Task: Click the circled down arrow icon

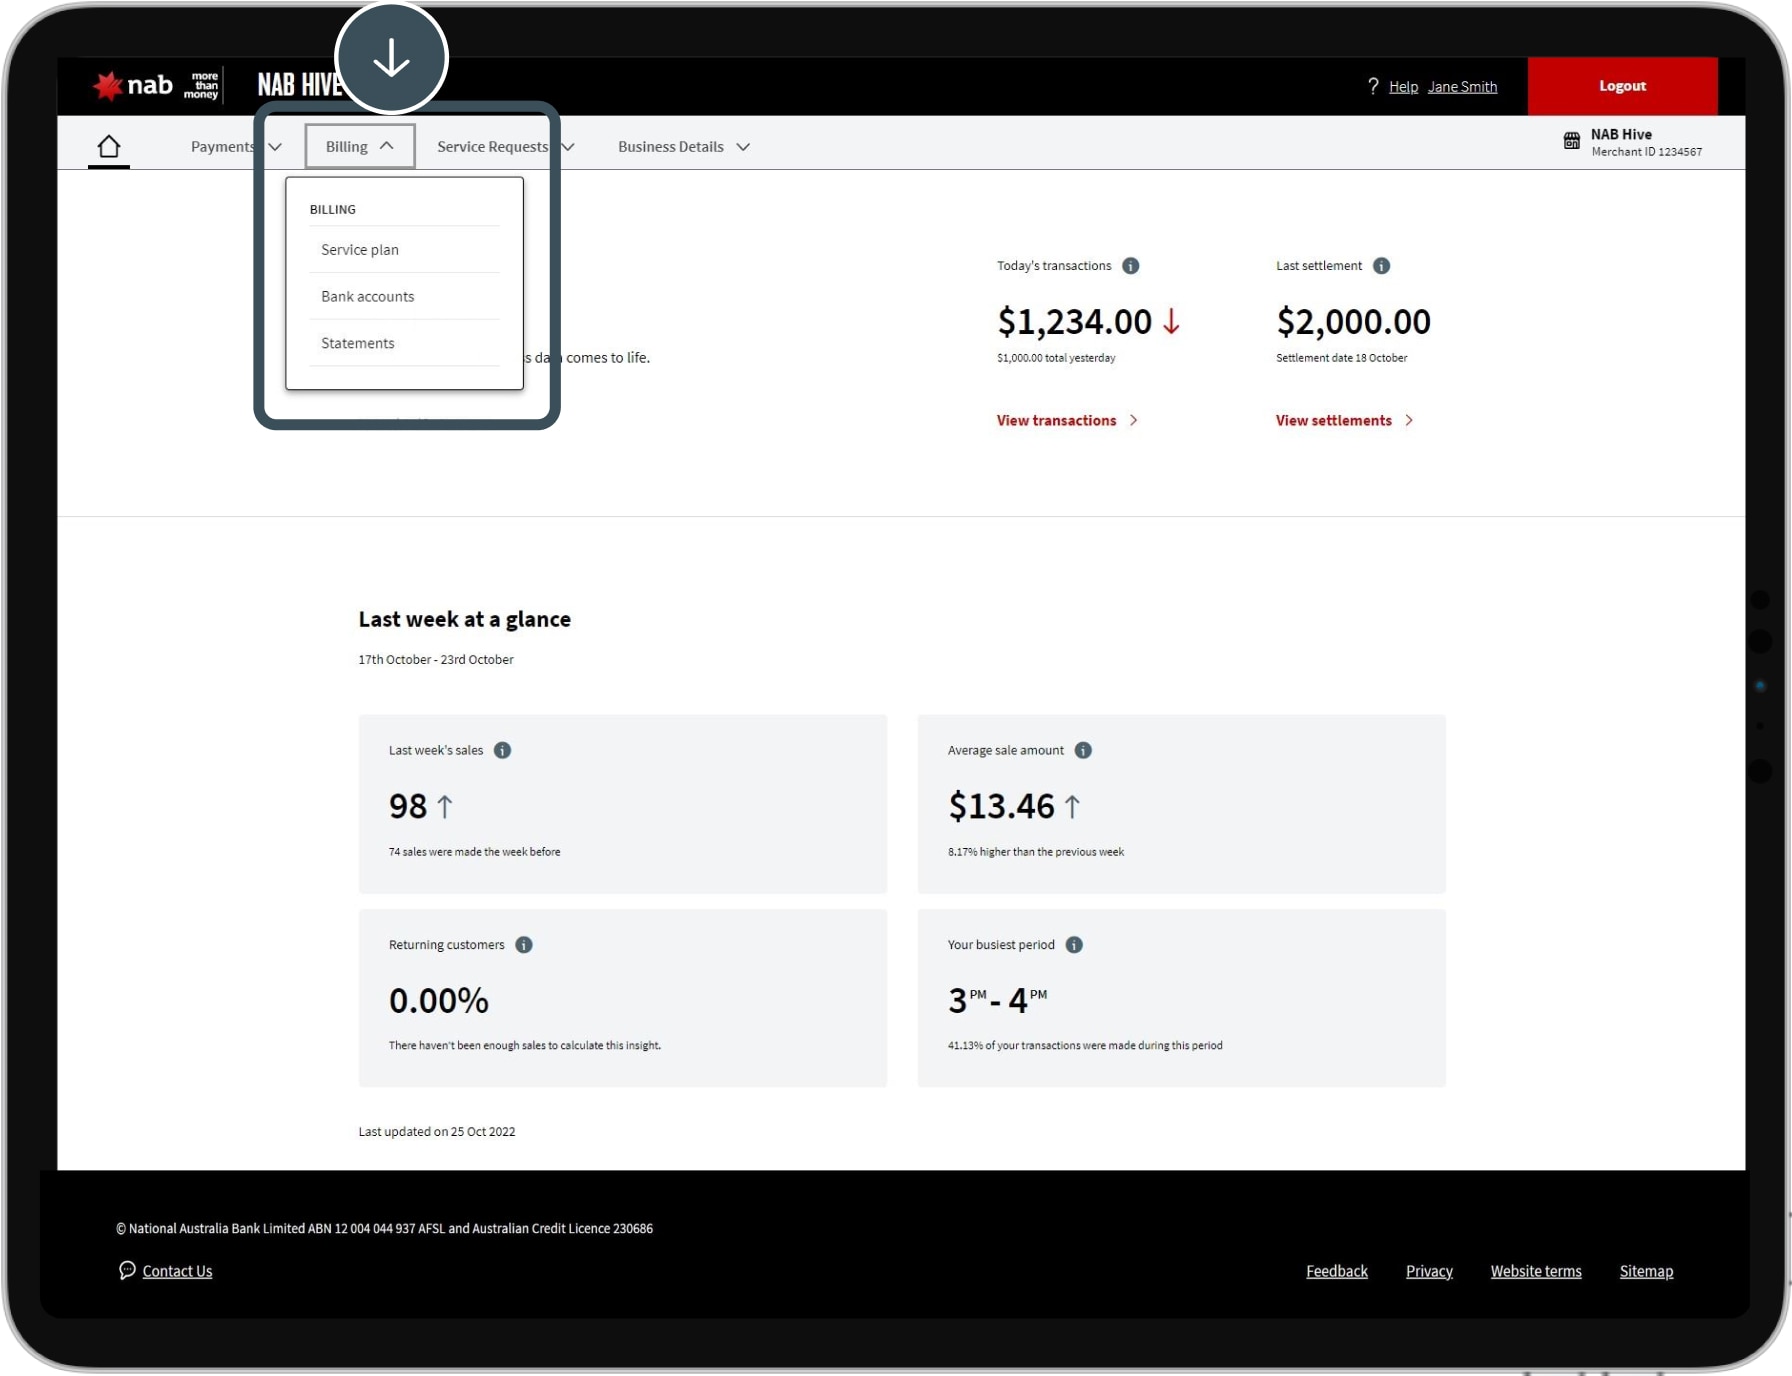Action: click(391, 58)
